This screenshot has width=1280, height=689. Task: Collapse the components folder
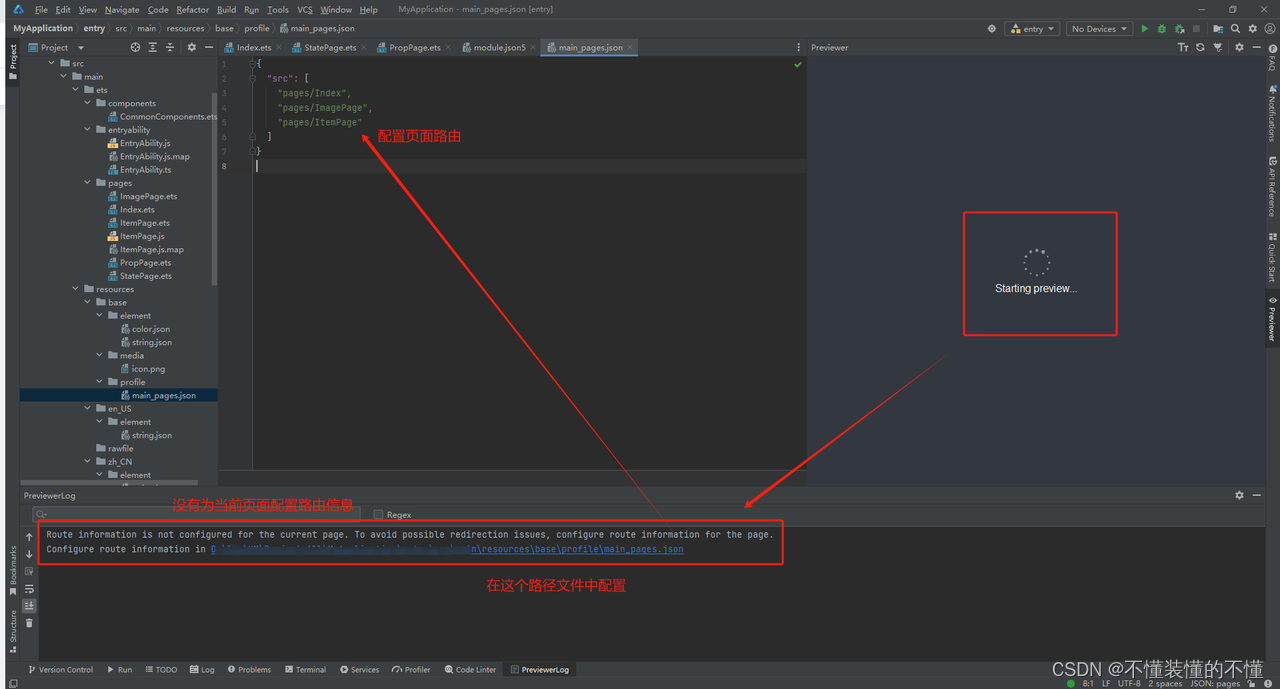88,103
